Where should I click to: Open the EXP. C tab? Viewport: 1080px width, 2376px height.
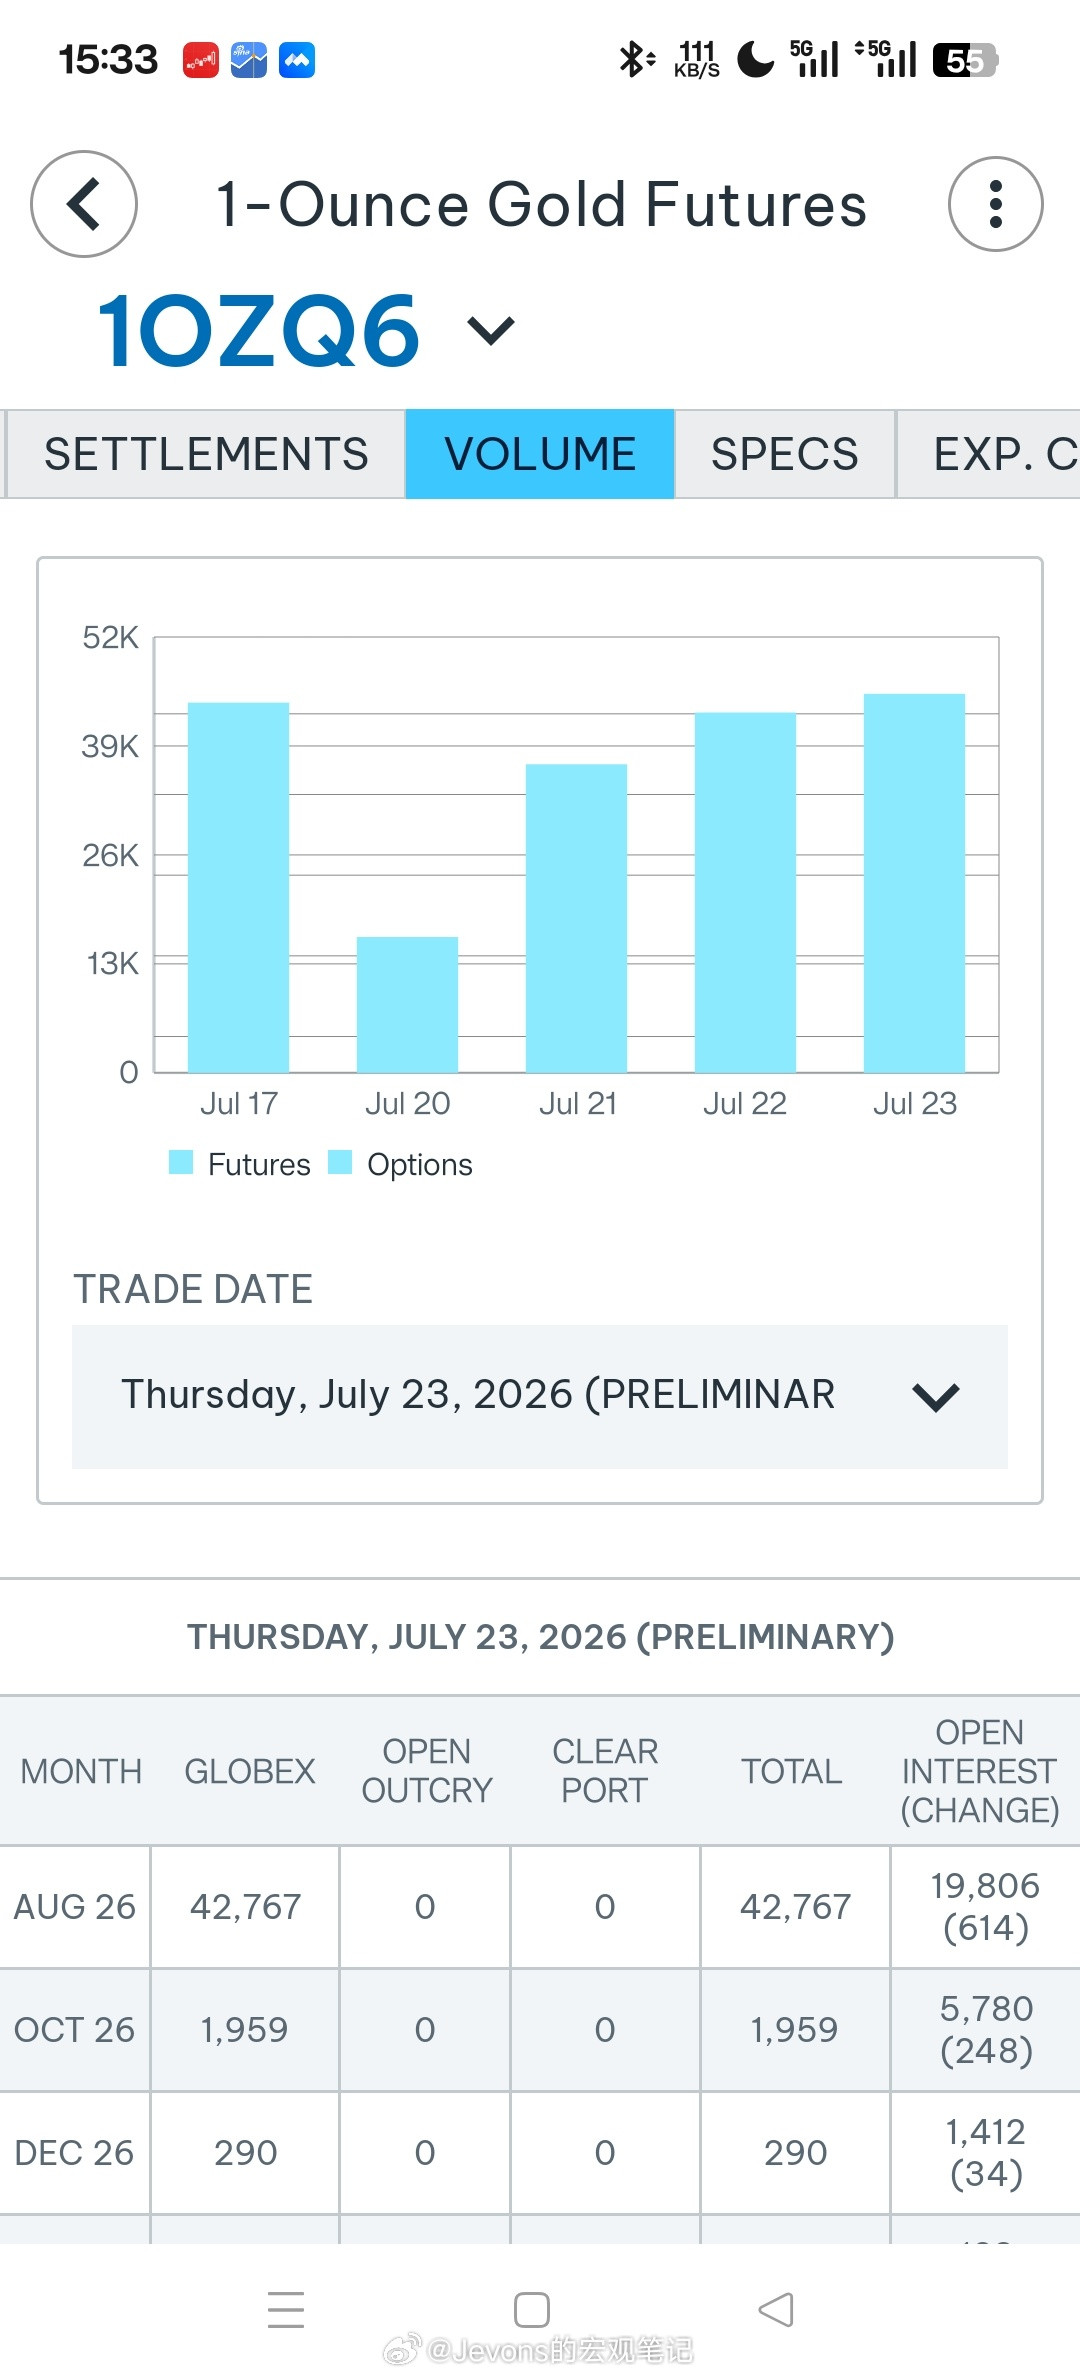989,454
